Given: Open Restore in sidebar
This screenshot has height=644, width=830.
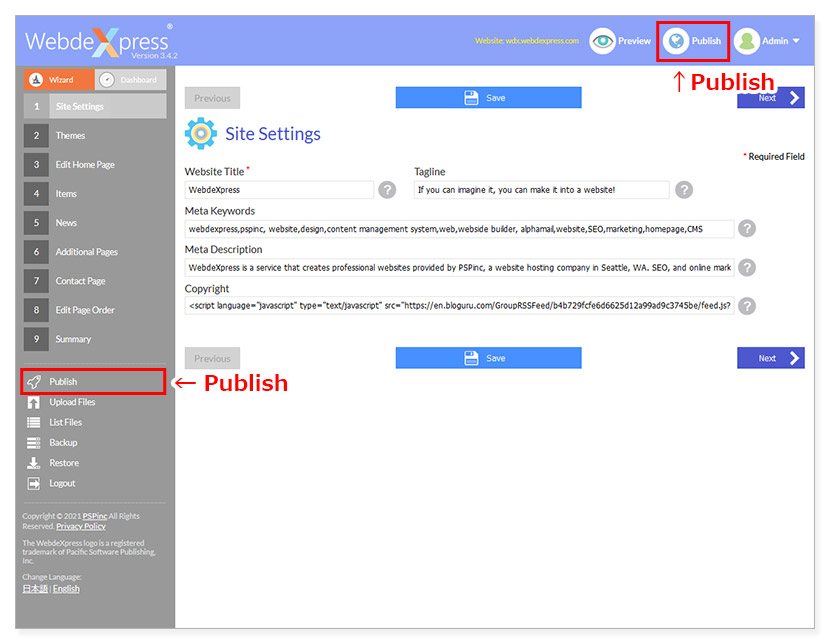Looking at the screenshot, I should [64, 463].
